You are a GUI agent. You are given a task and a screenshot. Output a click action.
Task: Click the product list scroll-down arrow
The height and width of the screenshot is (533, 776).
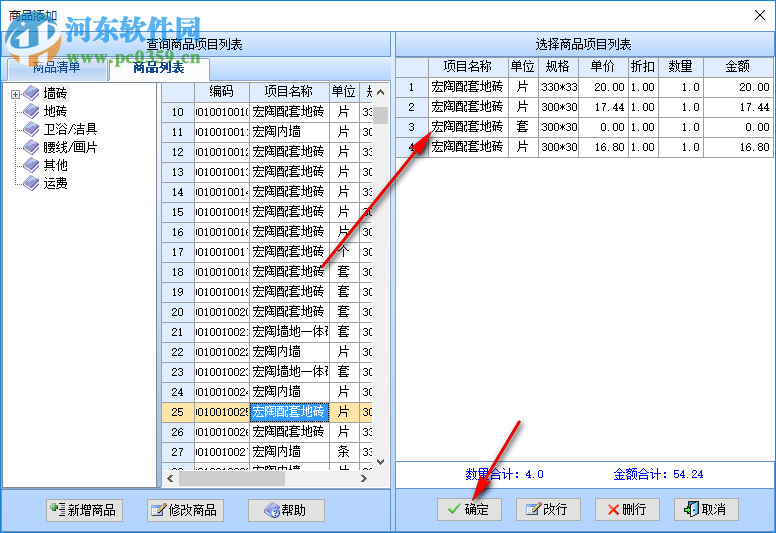(380, 462)
